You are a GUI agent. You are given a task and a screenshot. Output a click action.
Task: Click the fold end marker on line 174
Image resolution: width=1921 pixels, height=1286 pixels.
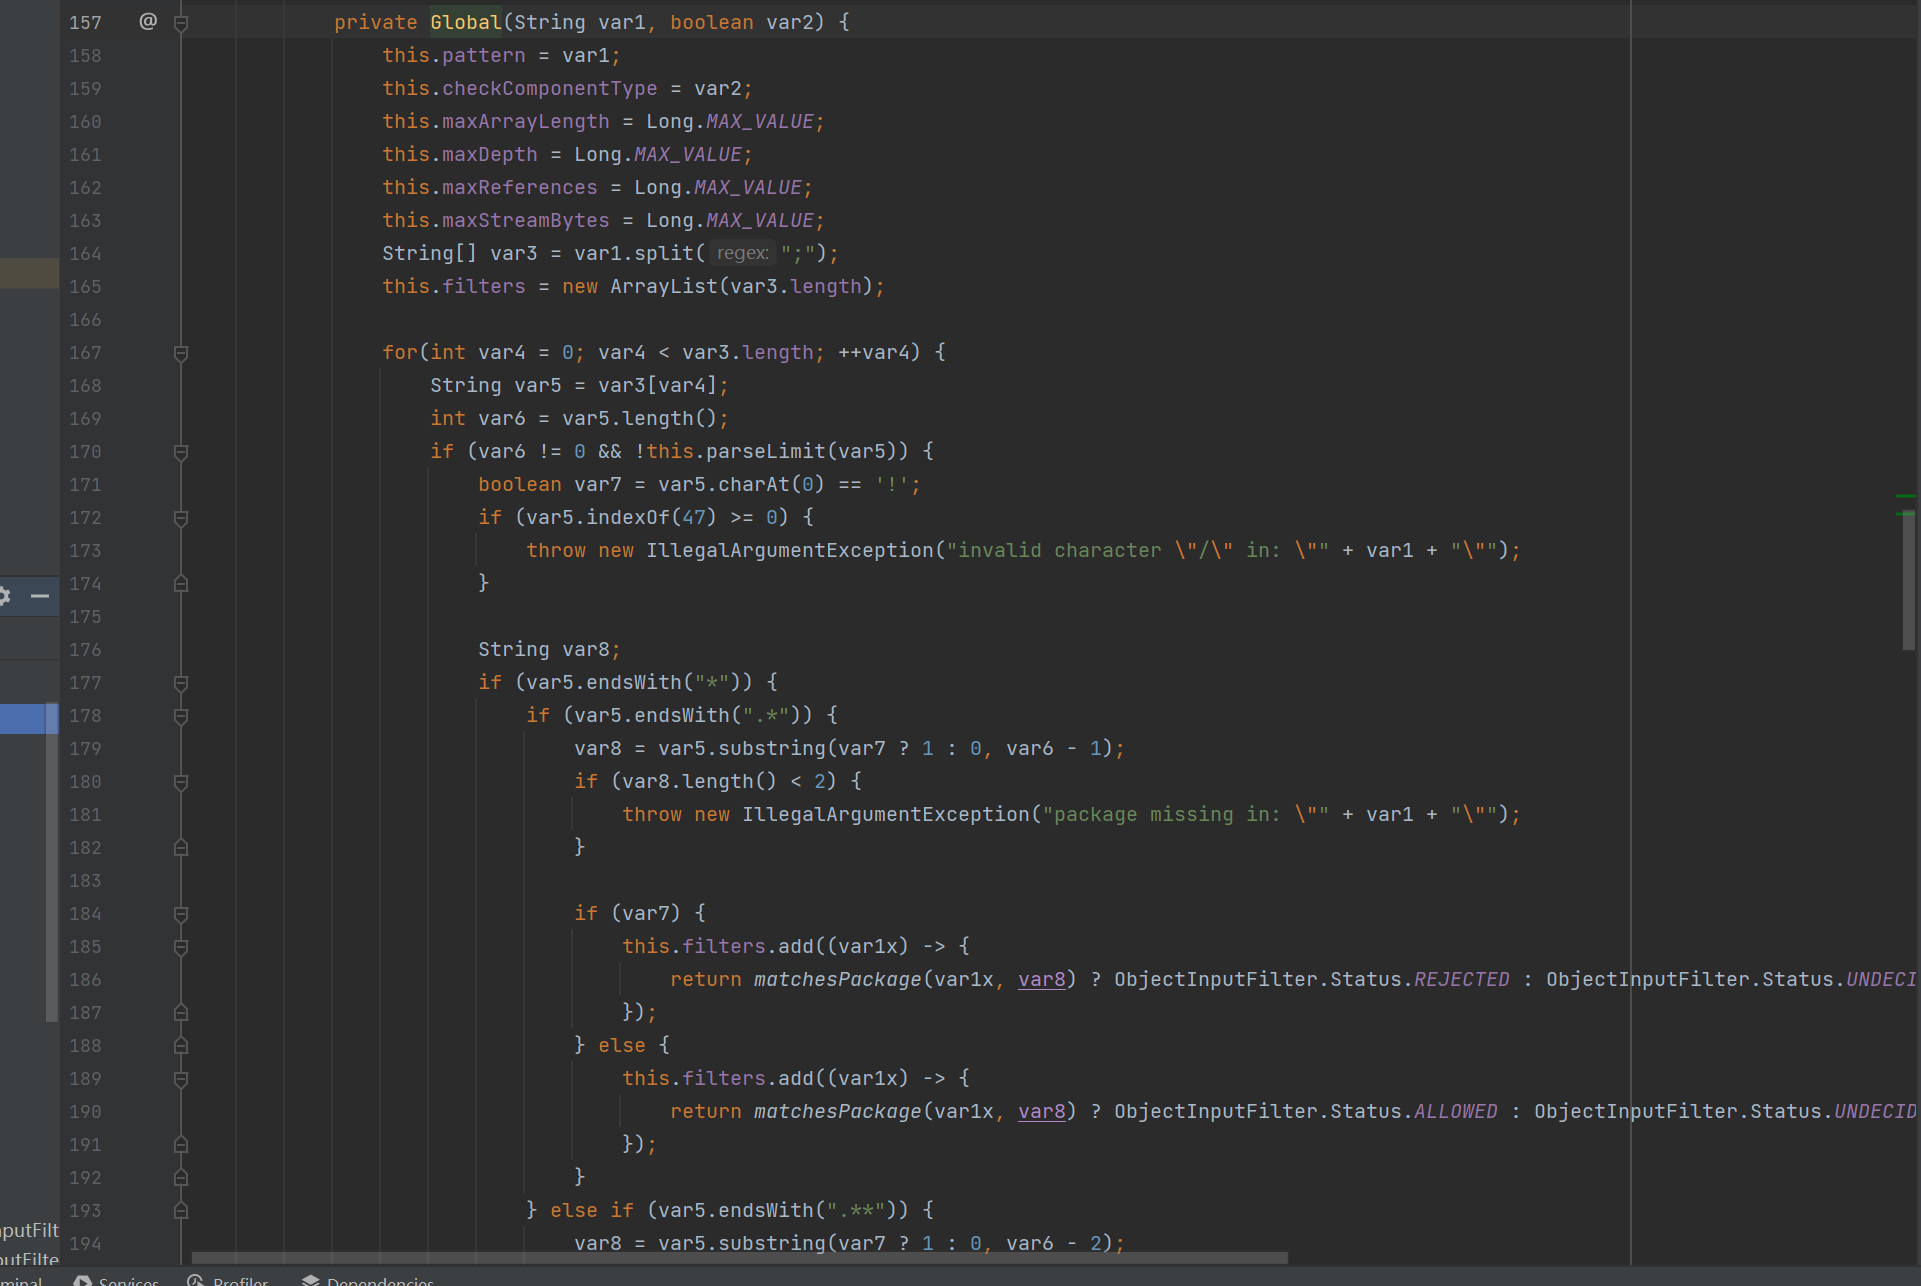(181, 584)
